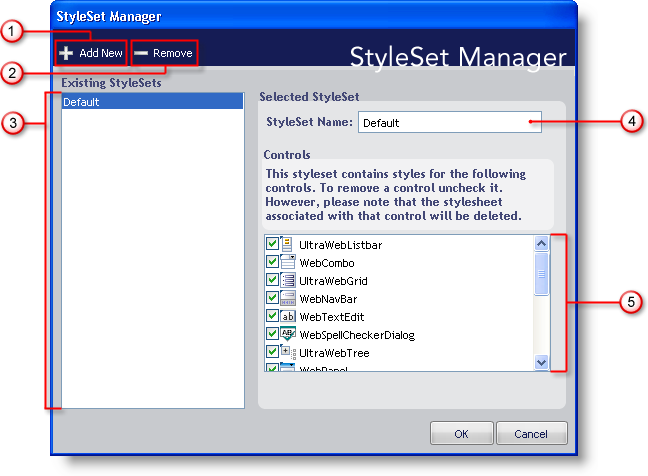Disable the WebTextEdit checkbox

(272, 316)
